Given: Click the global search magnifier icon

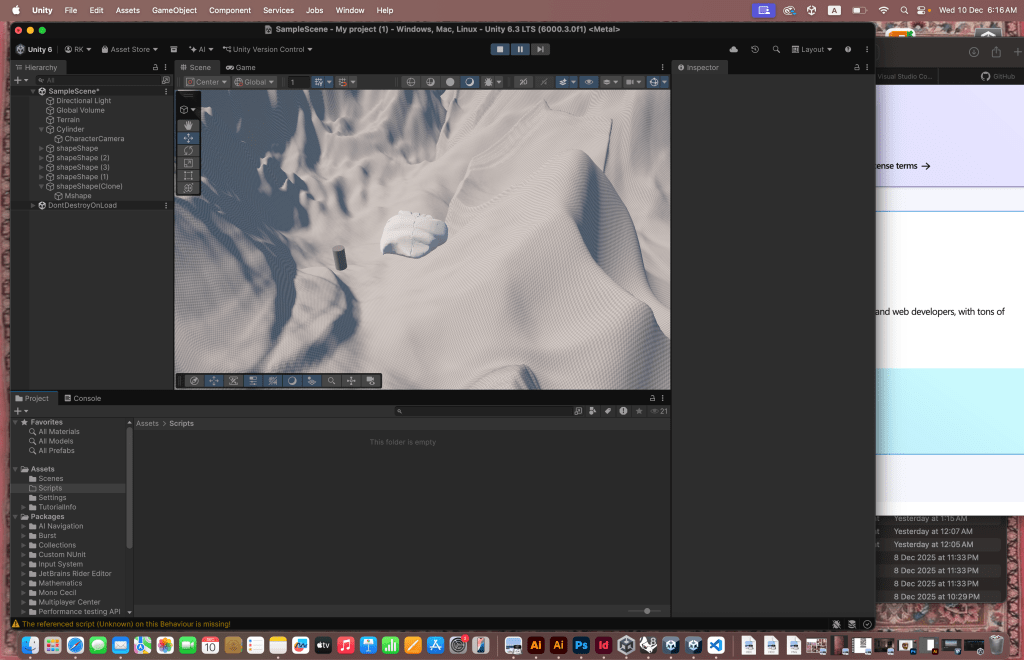Looking at the screenshot, I should (776, 49).
